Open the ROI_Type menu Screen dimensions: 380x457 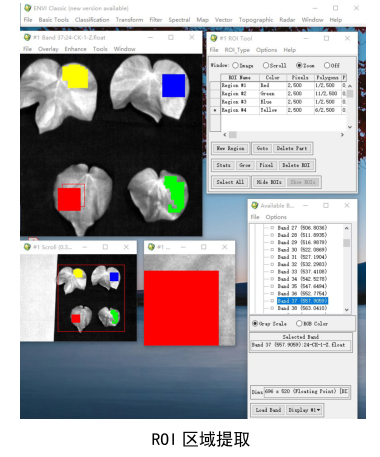237,50
